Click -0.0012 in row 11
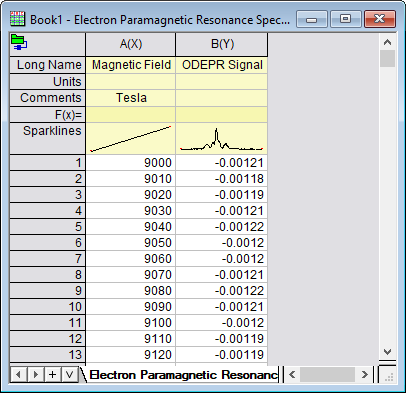 (222, 323)
